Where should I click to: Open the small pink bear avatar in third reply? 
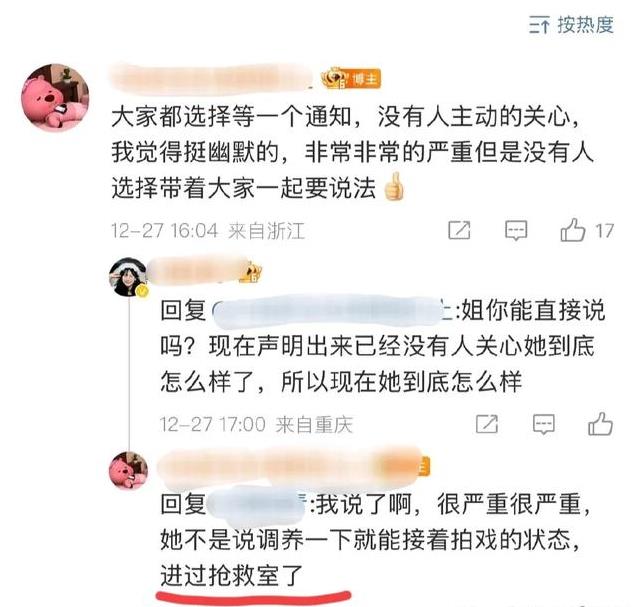tap(128, 470)
